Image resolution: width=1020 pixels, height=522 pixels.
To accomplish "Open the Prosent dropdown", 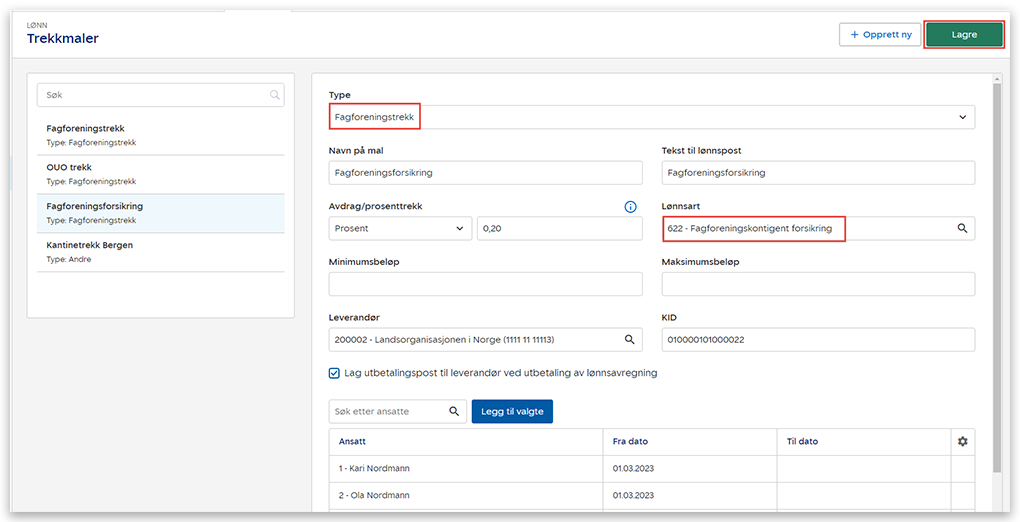I will click(x=400, y=229).
